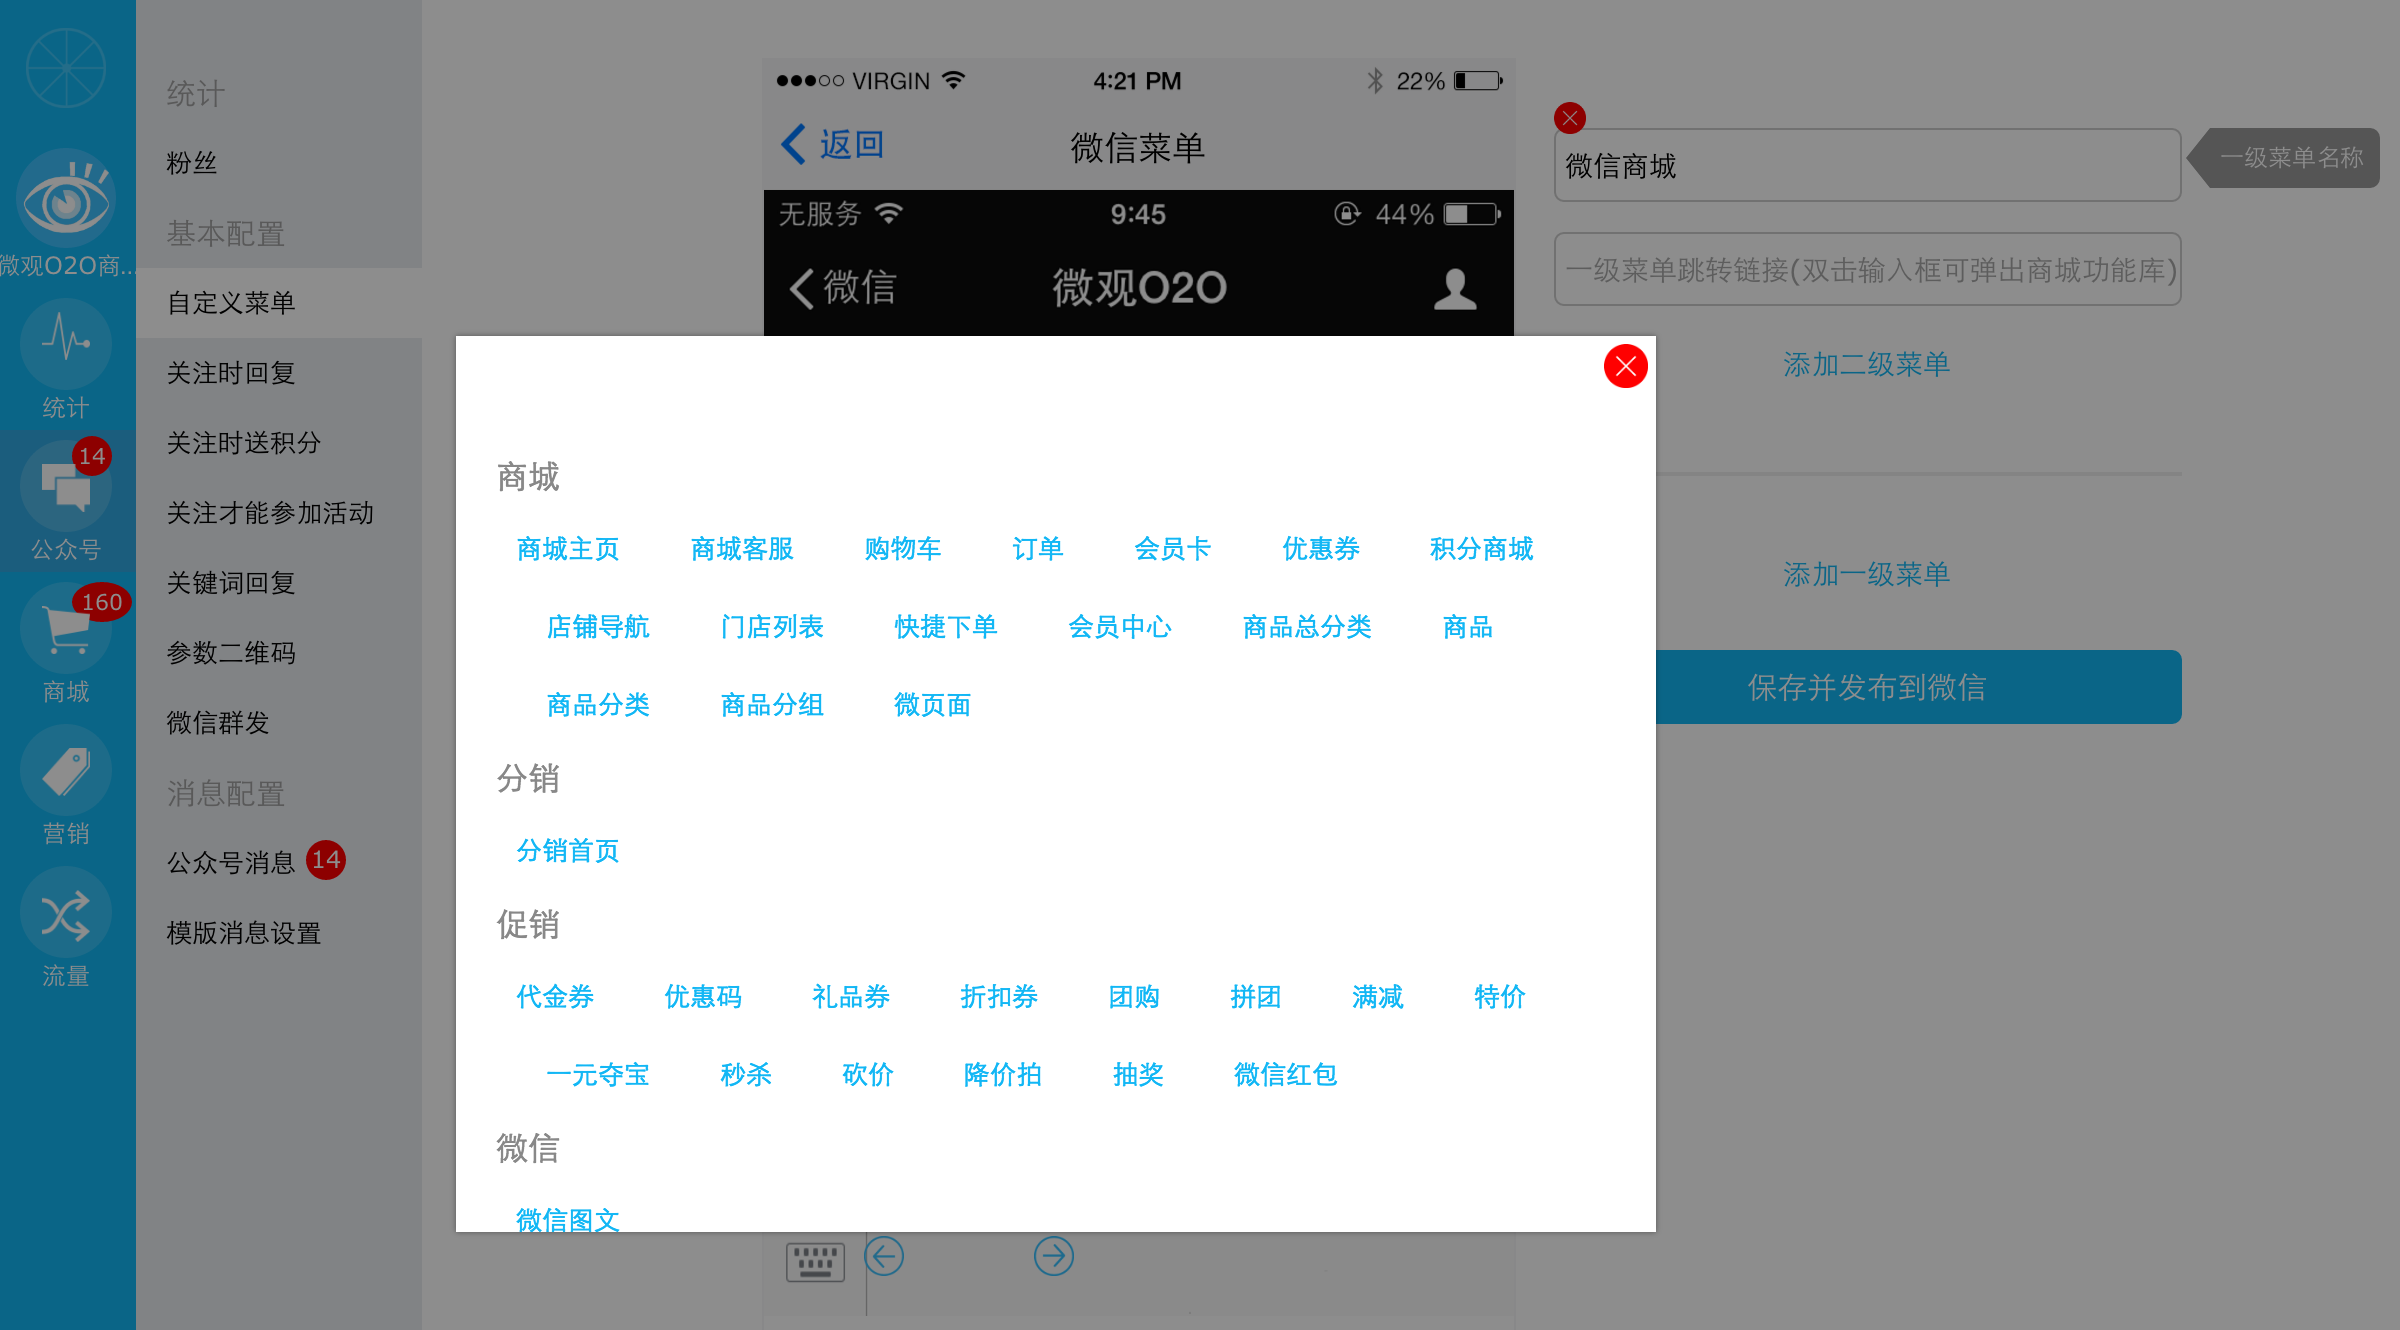Open the 公众号 sidebar section
Screen dimensions: 2400x1330
(x=66, y=502)
